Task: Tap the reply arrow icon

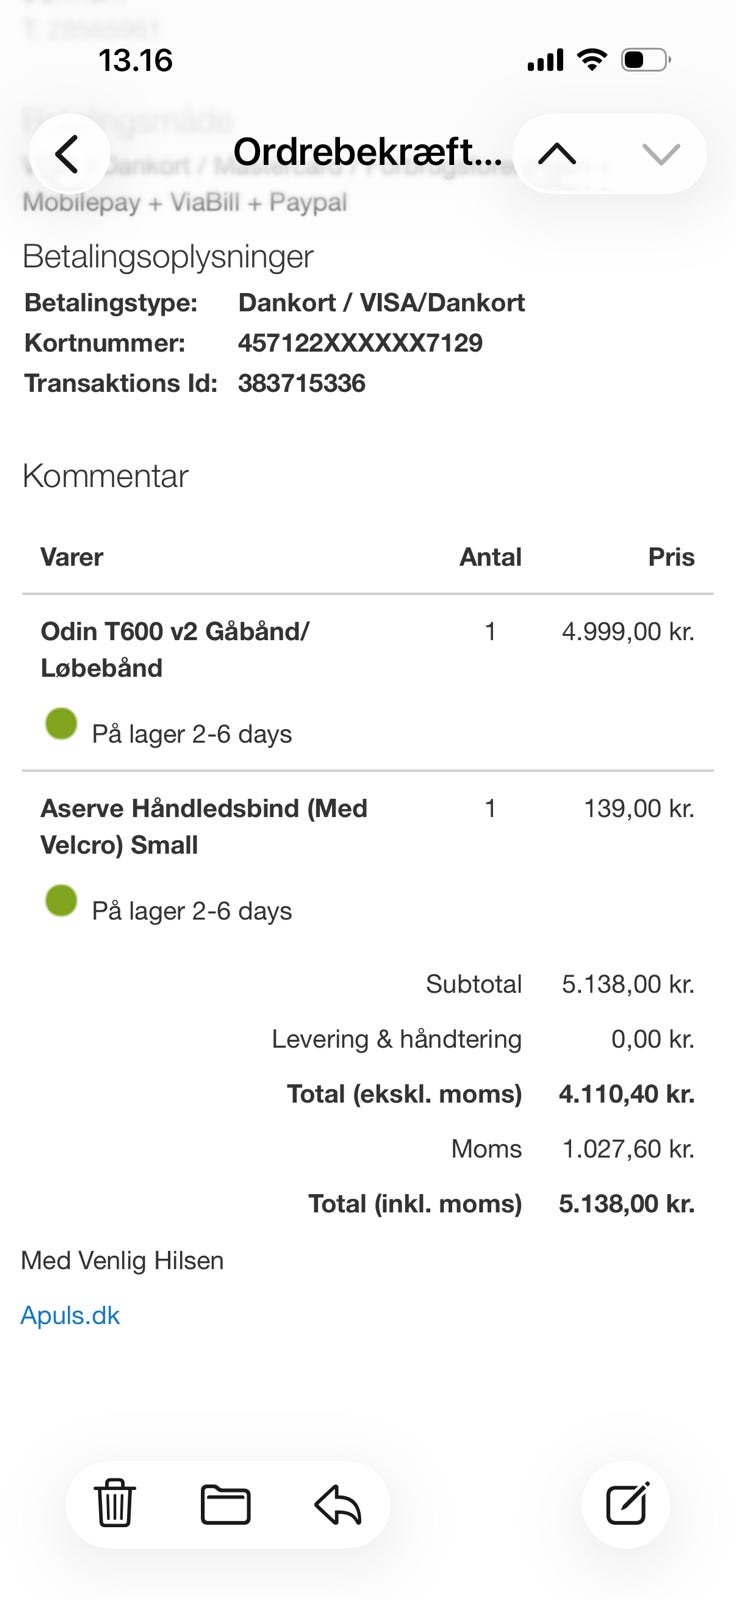Action: pos(338,1503)
